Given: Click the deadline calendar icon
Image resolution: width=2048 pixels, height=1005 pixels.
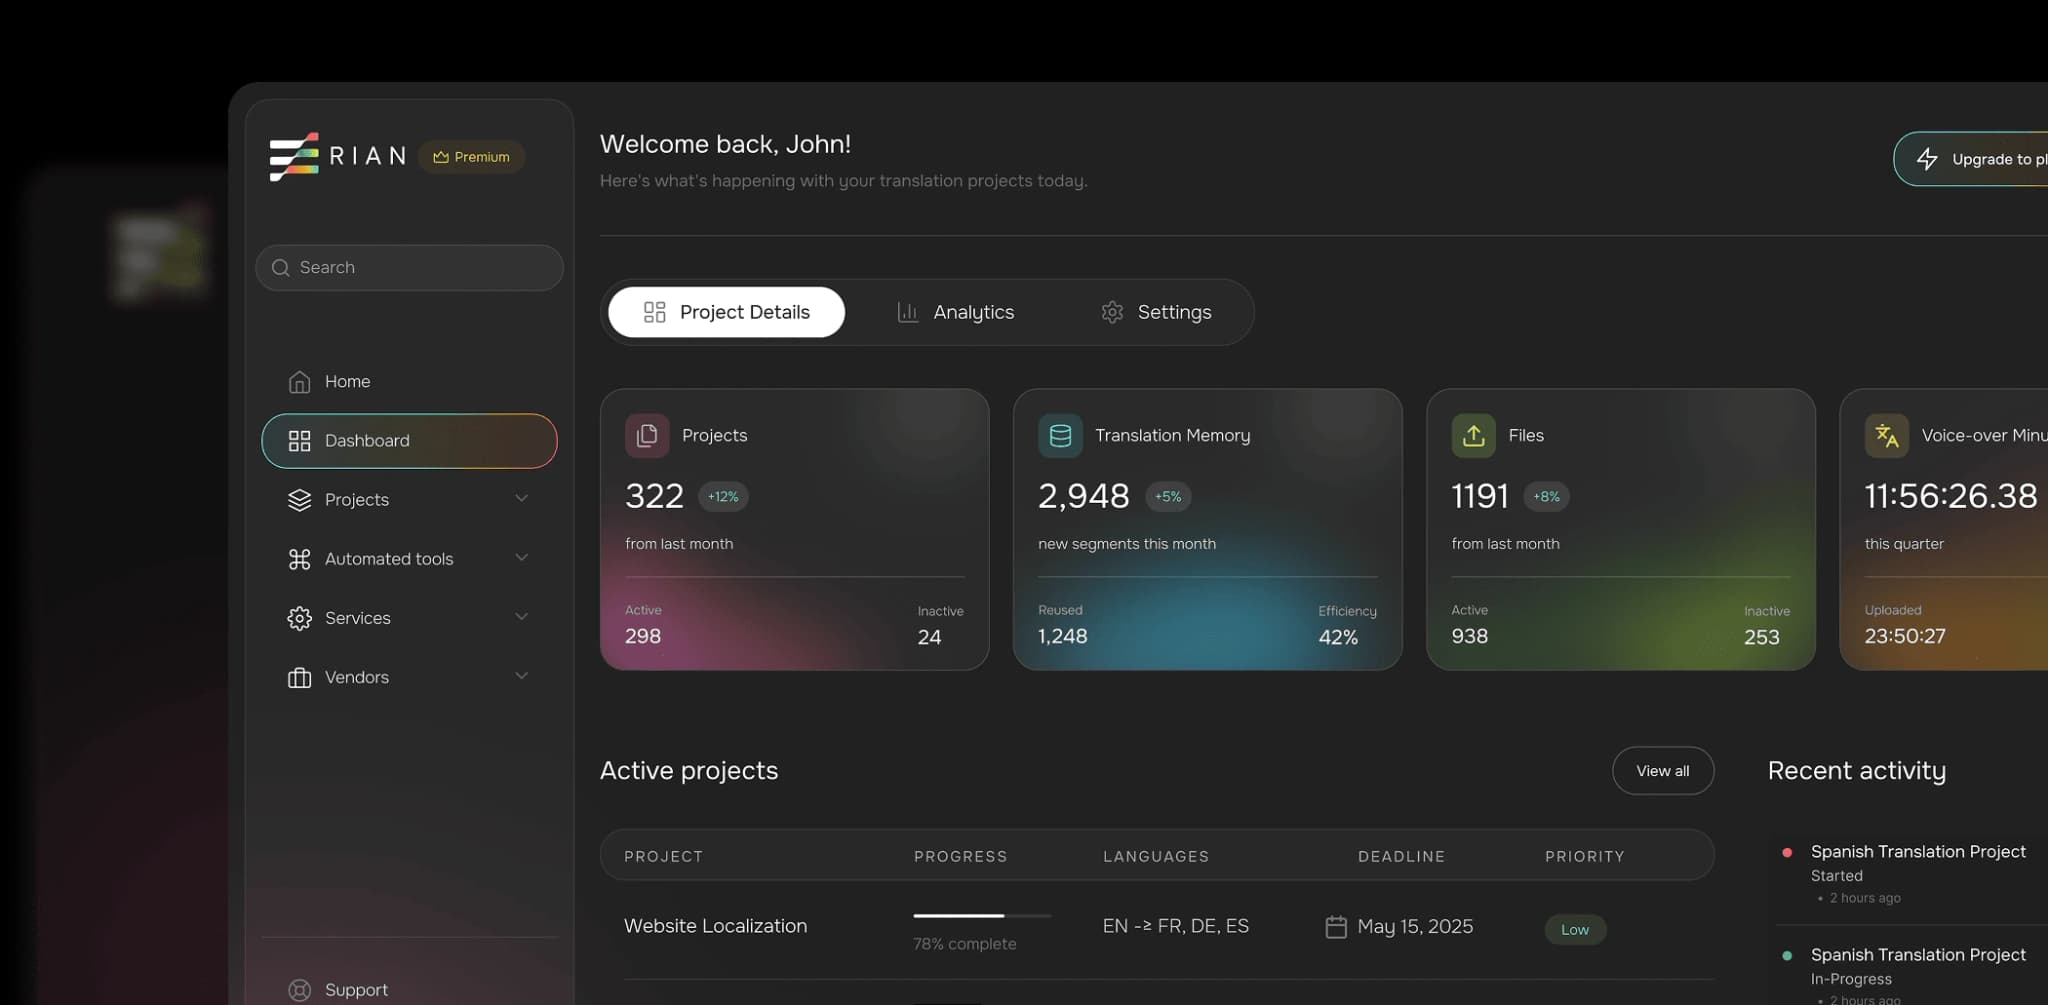Looking at the screenshot, I should click(x=1337, y=926).
